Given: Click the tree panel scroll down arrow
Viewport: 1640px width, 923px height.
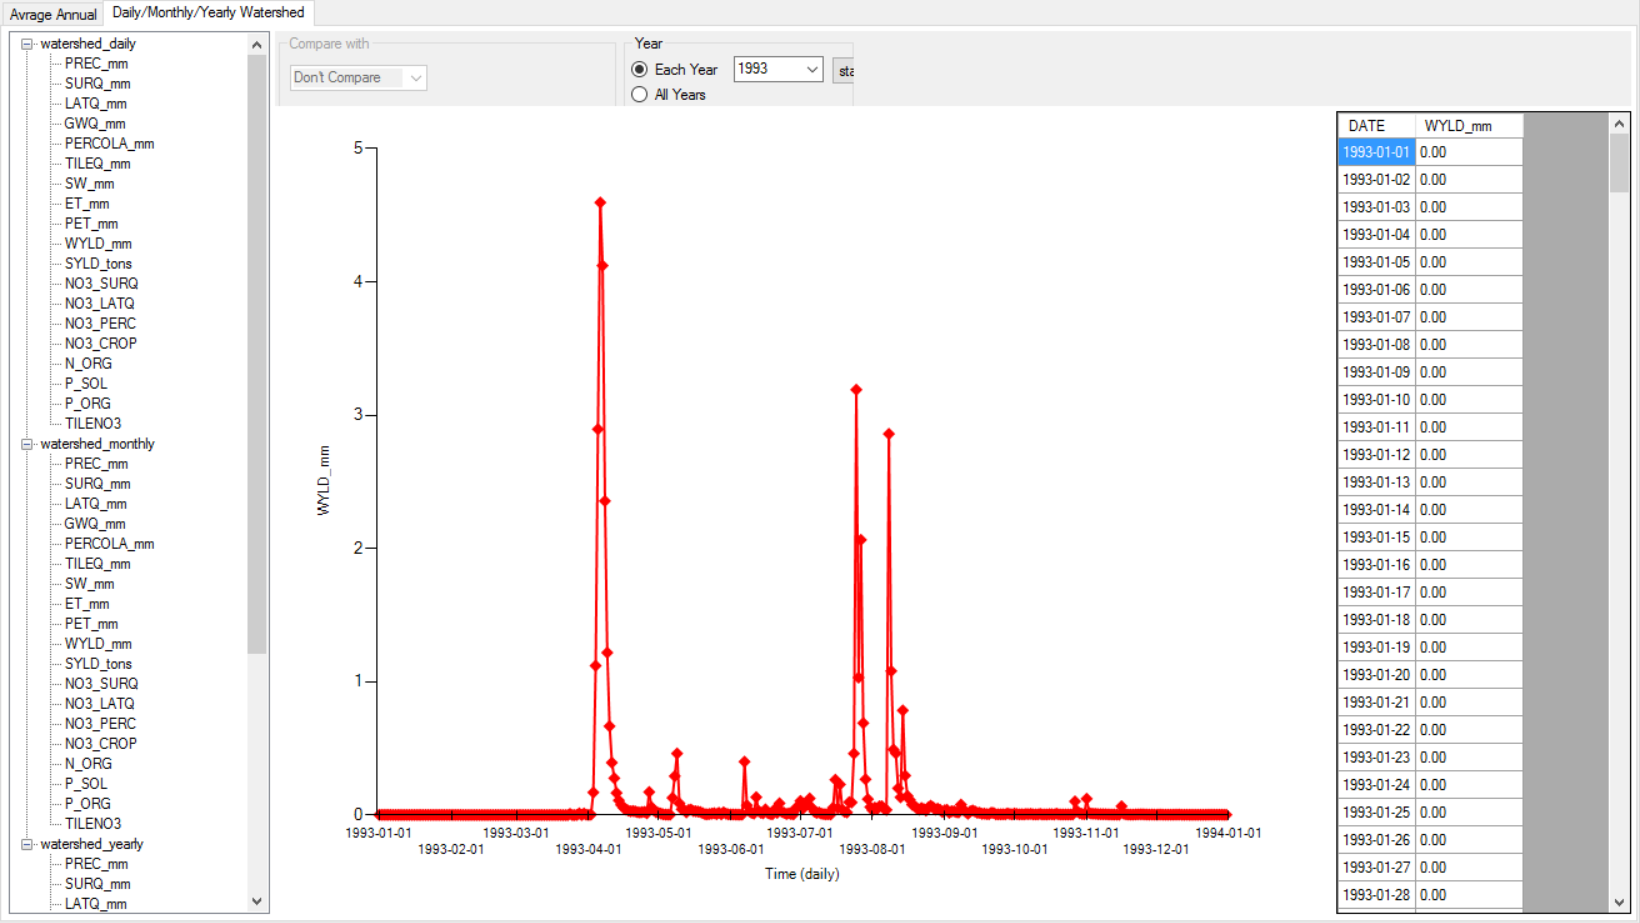Looking at the screenshot, I should [x=257, y=901].
